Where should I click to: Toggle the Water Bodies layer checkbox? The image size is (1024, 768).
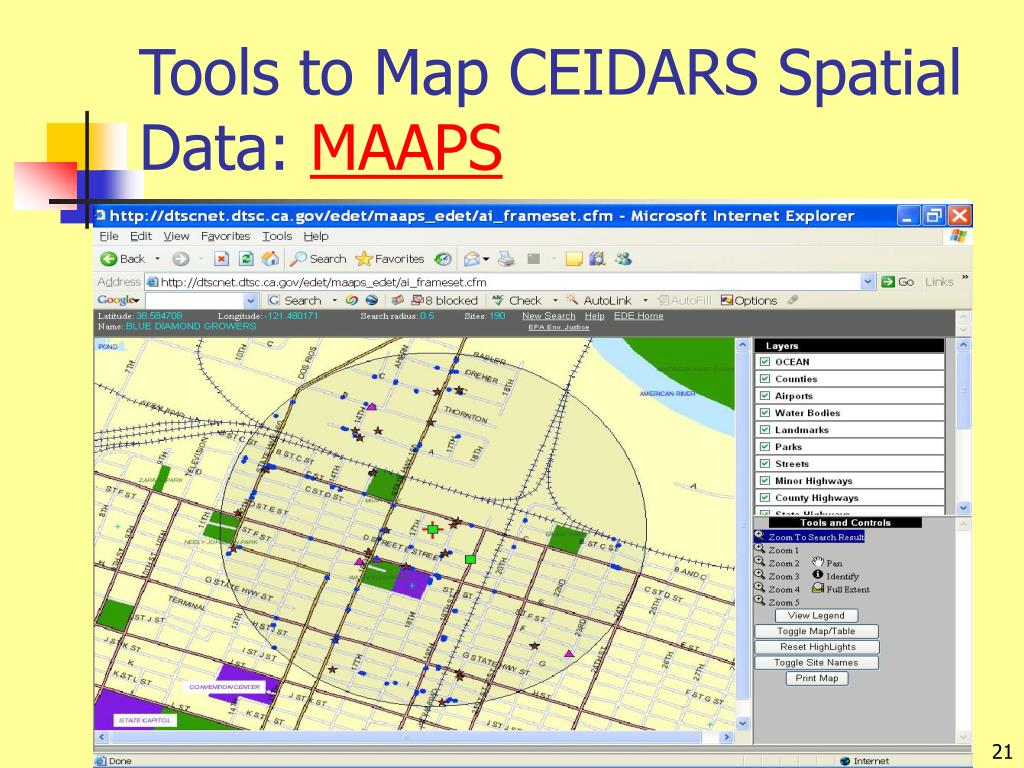(765, 412)
